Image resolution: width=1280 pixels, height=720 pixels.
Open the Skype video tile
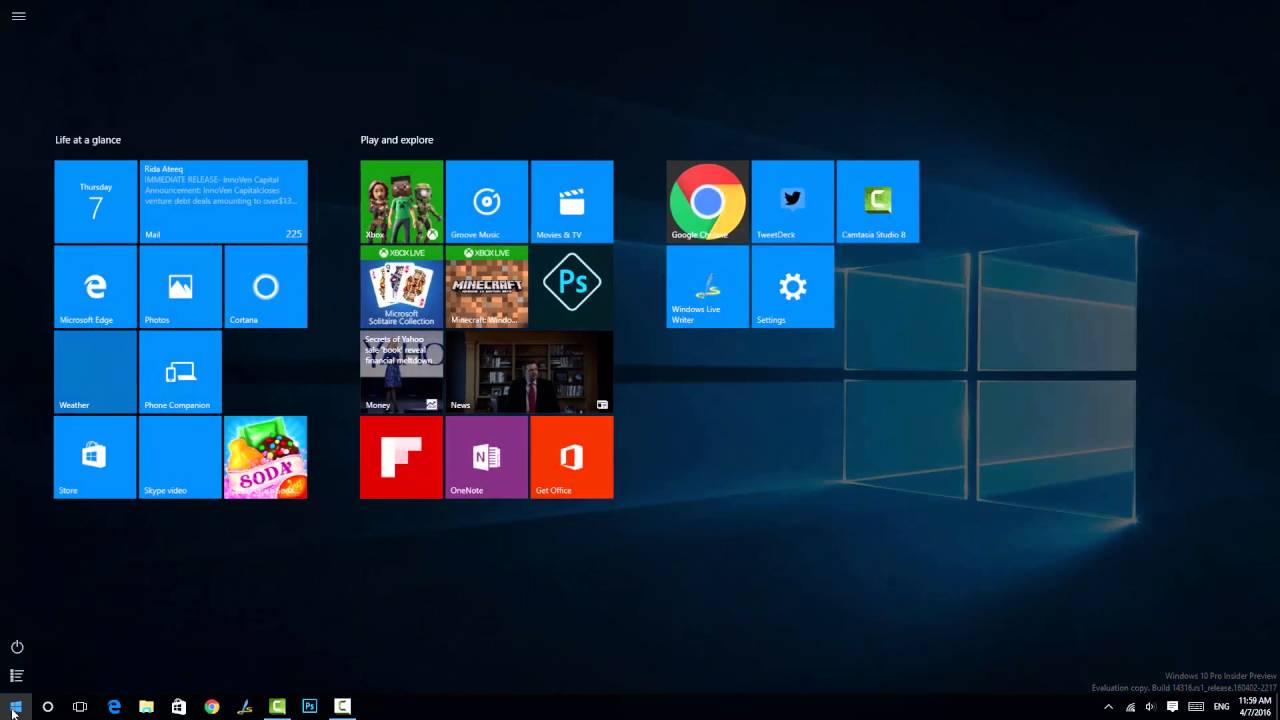click(181, 457)
